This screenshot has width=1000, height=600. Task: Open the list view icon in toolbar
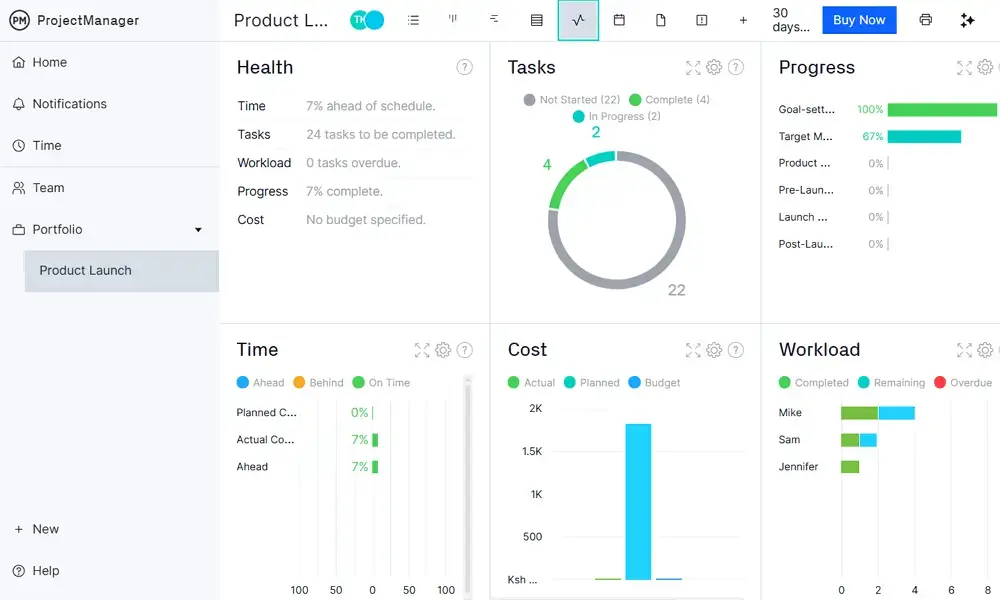coord(414,20)
